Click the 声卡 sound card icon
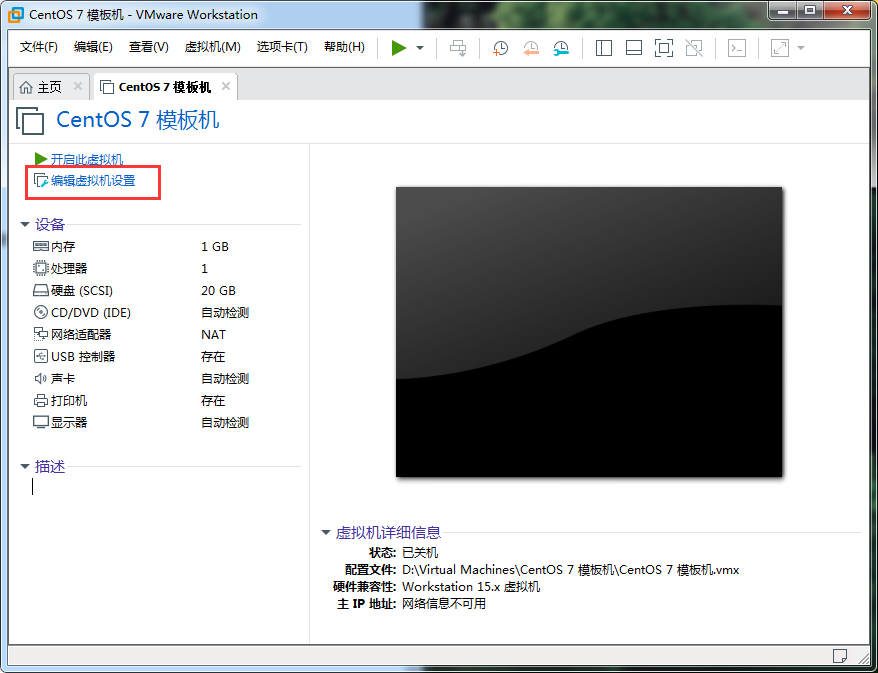878x673 pixels. 41,378
